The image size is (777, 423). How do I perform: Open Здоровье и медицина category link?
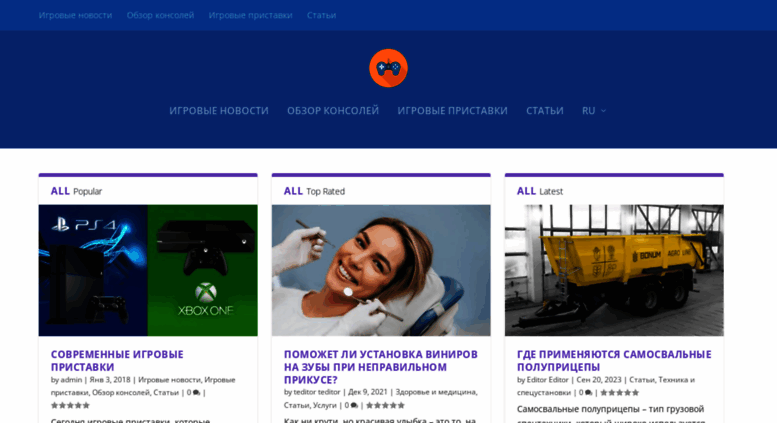click(436, 392)
